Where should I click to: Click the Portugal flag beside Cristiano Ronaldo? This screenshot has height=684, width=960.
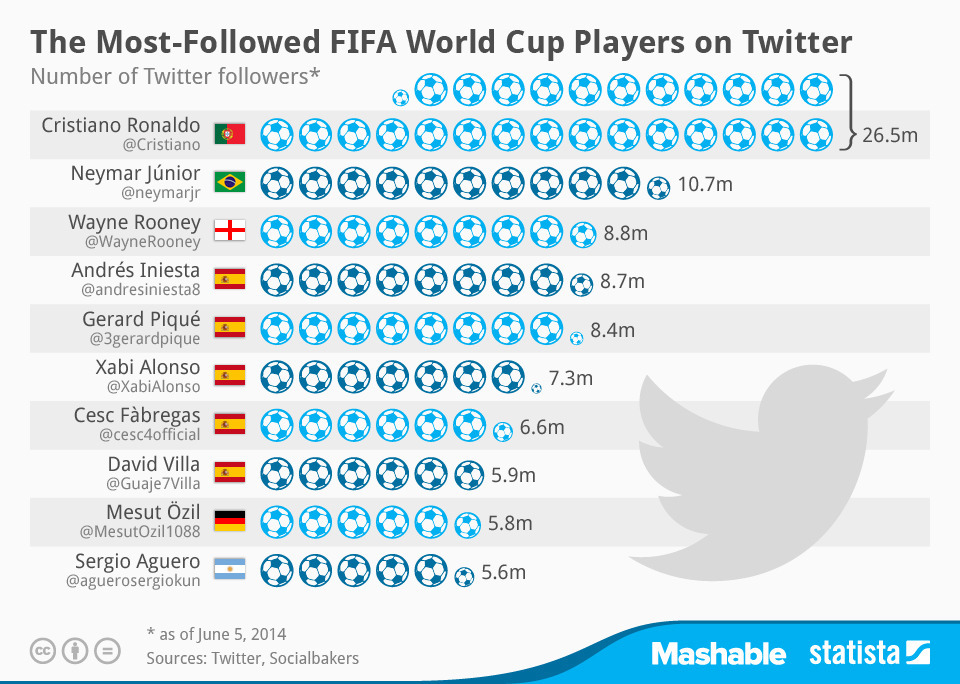pos(229,134)
